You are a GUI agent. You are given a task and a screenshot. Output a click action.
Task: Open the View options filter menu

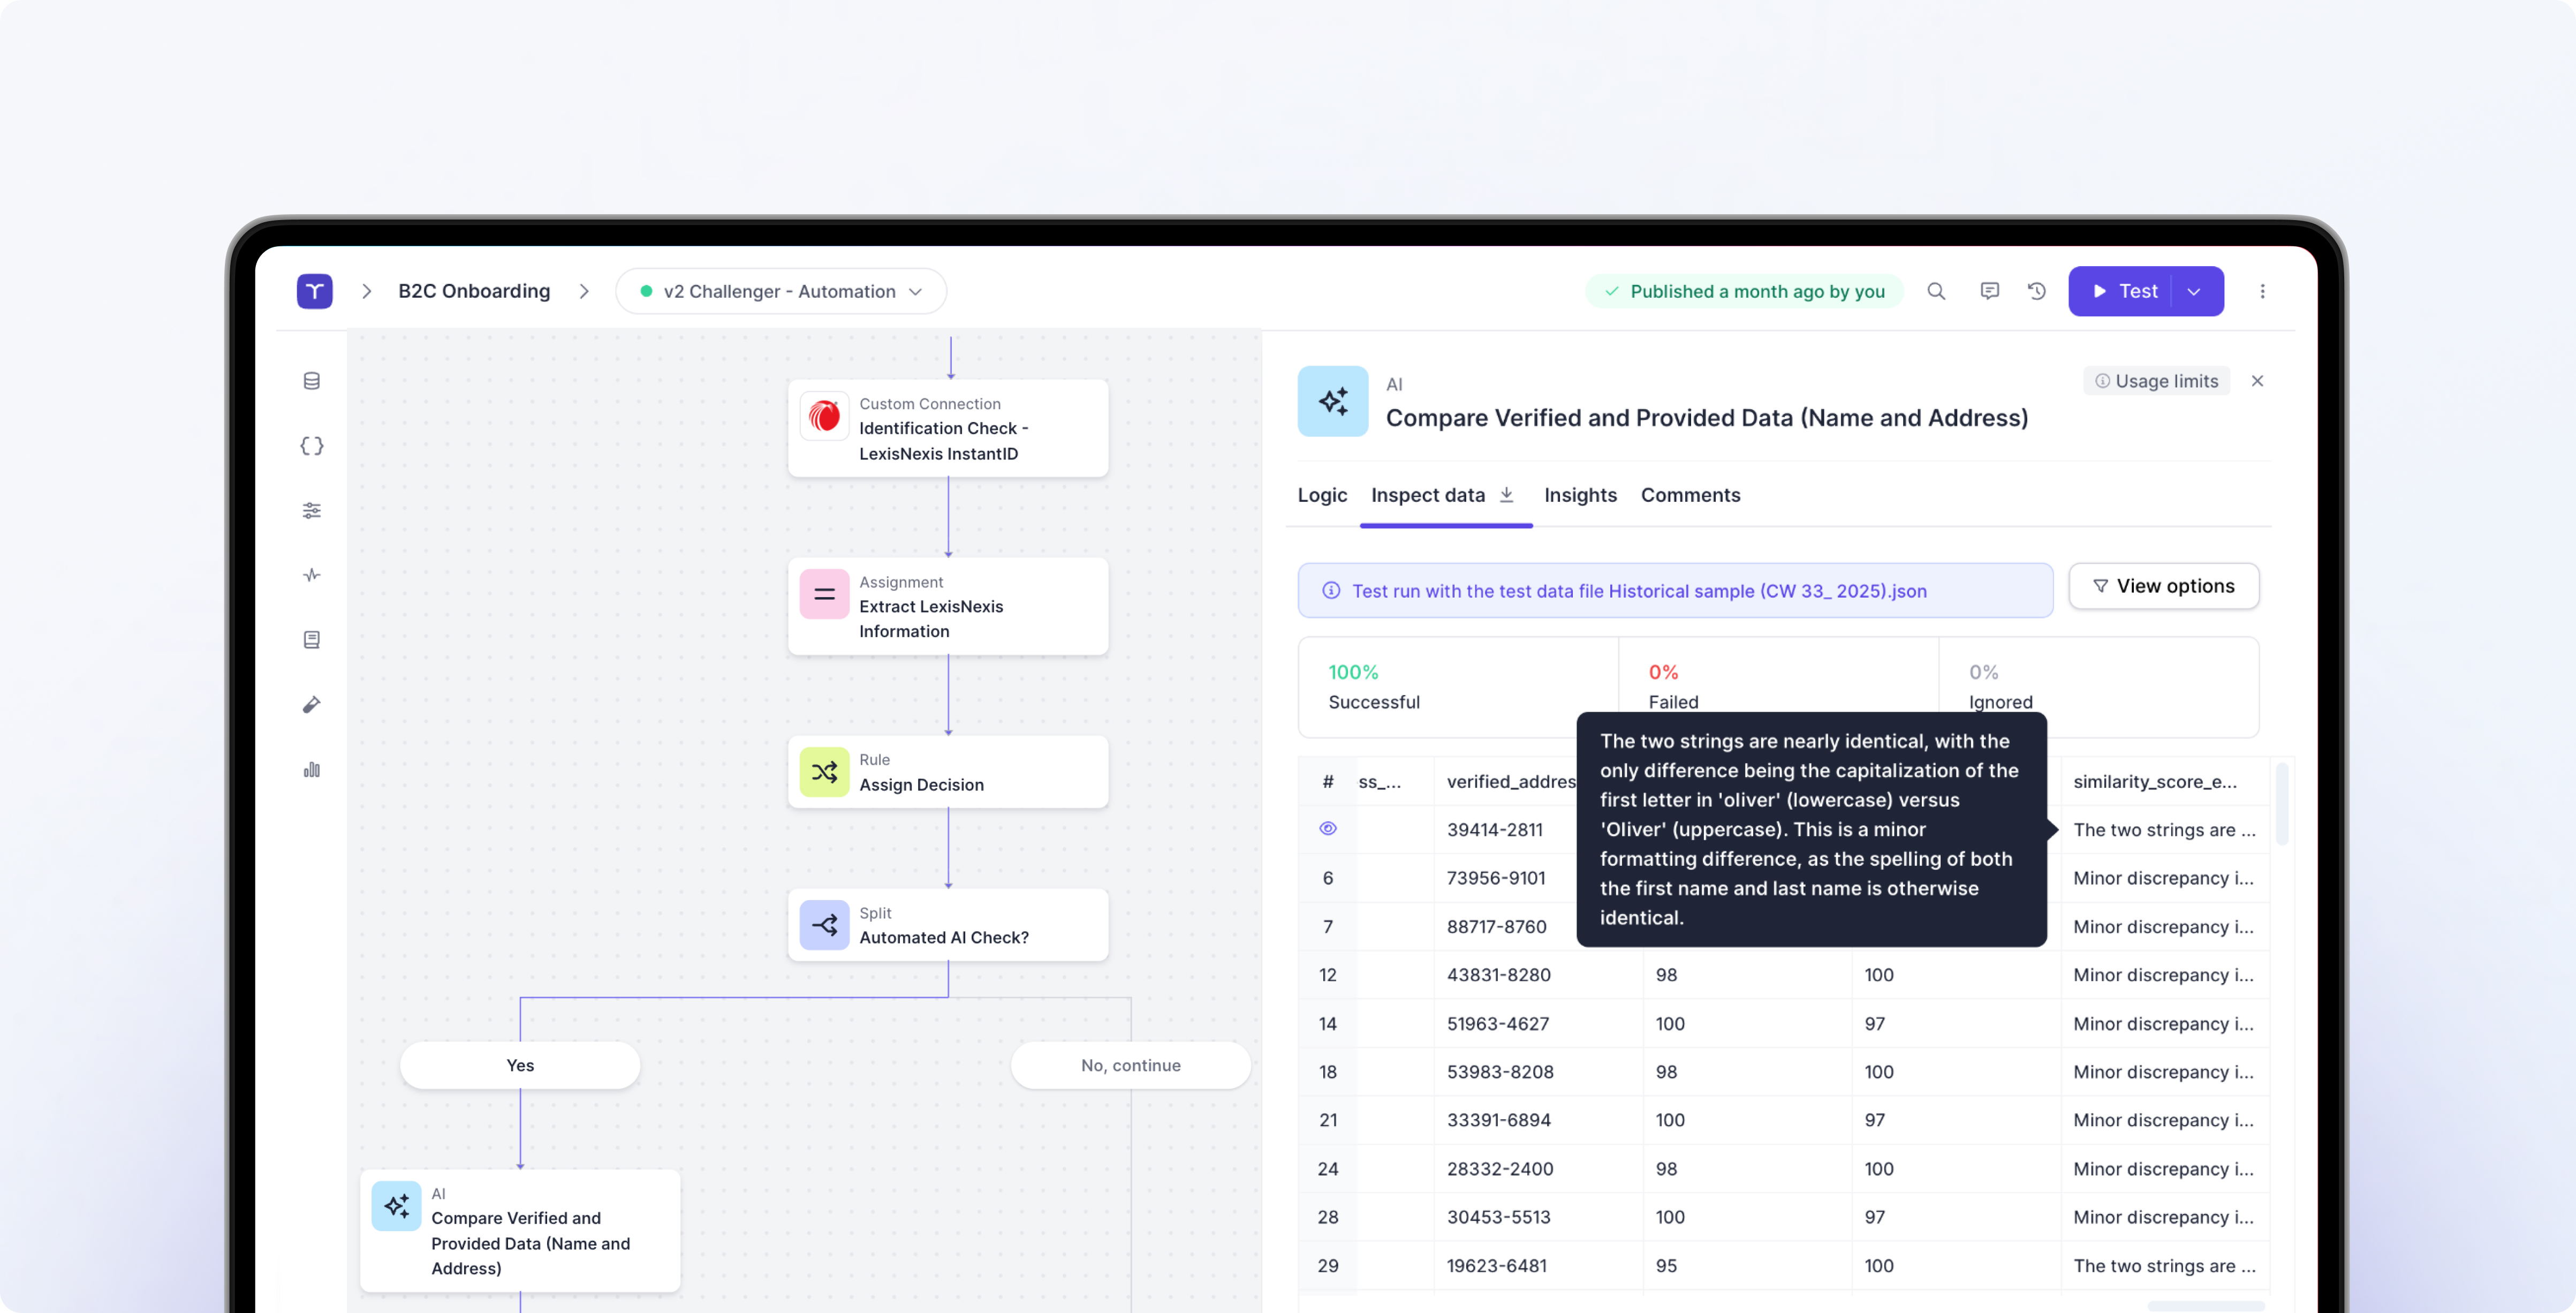pyautogui.click(x=2163, y=586)
